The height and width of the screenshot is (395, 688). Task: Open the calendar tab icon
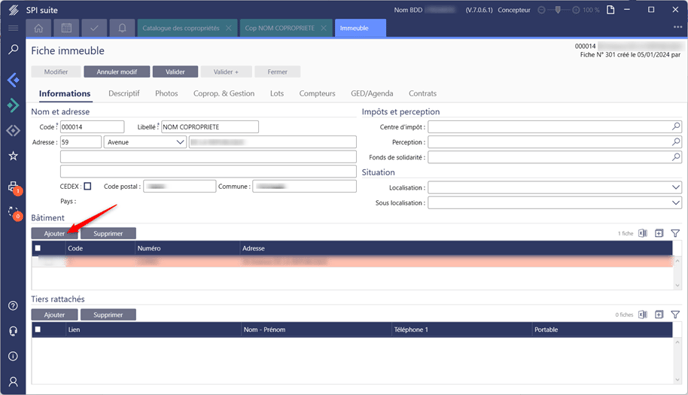(66, 28)
